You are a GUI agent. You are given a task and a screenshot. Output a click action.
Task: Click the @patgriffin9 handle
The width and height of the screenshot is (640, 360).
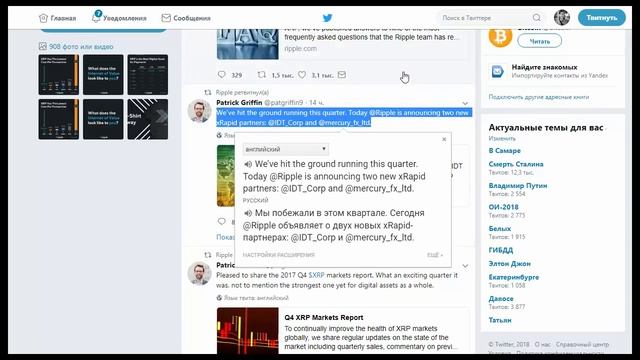[284, 102]
